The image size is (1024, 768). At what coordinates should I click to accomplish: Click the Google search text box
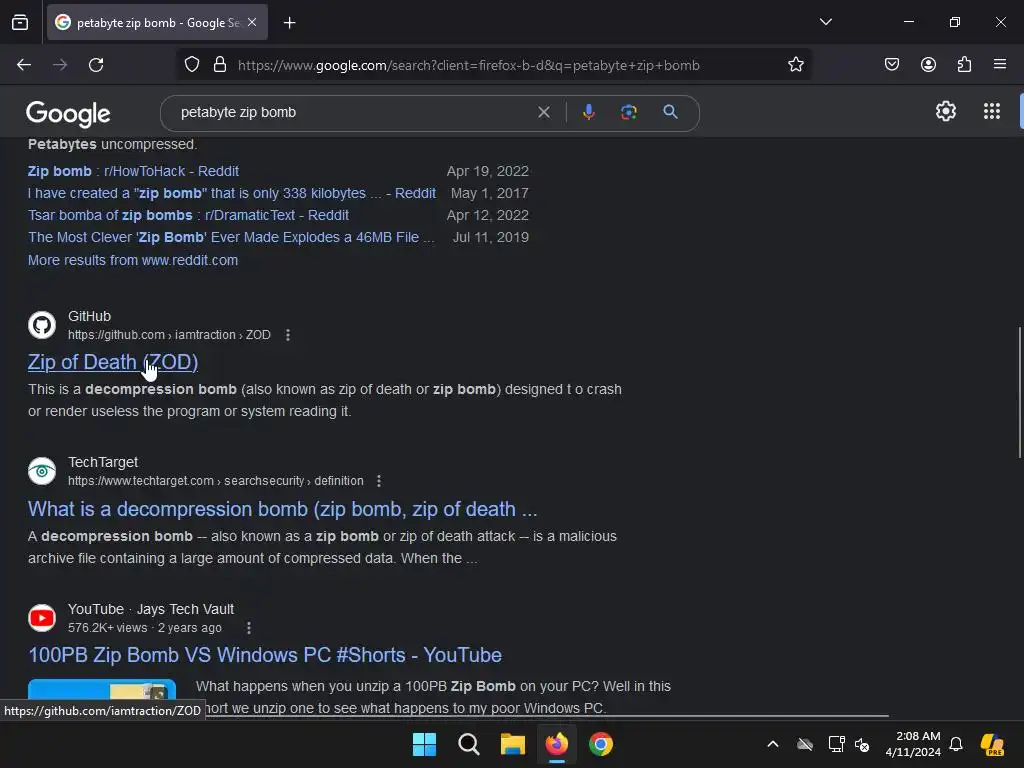(x=353, y=112)
